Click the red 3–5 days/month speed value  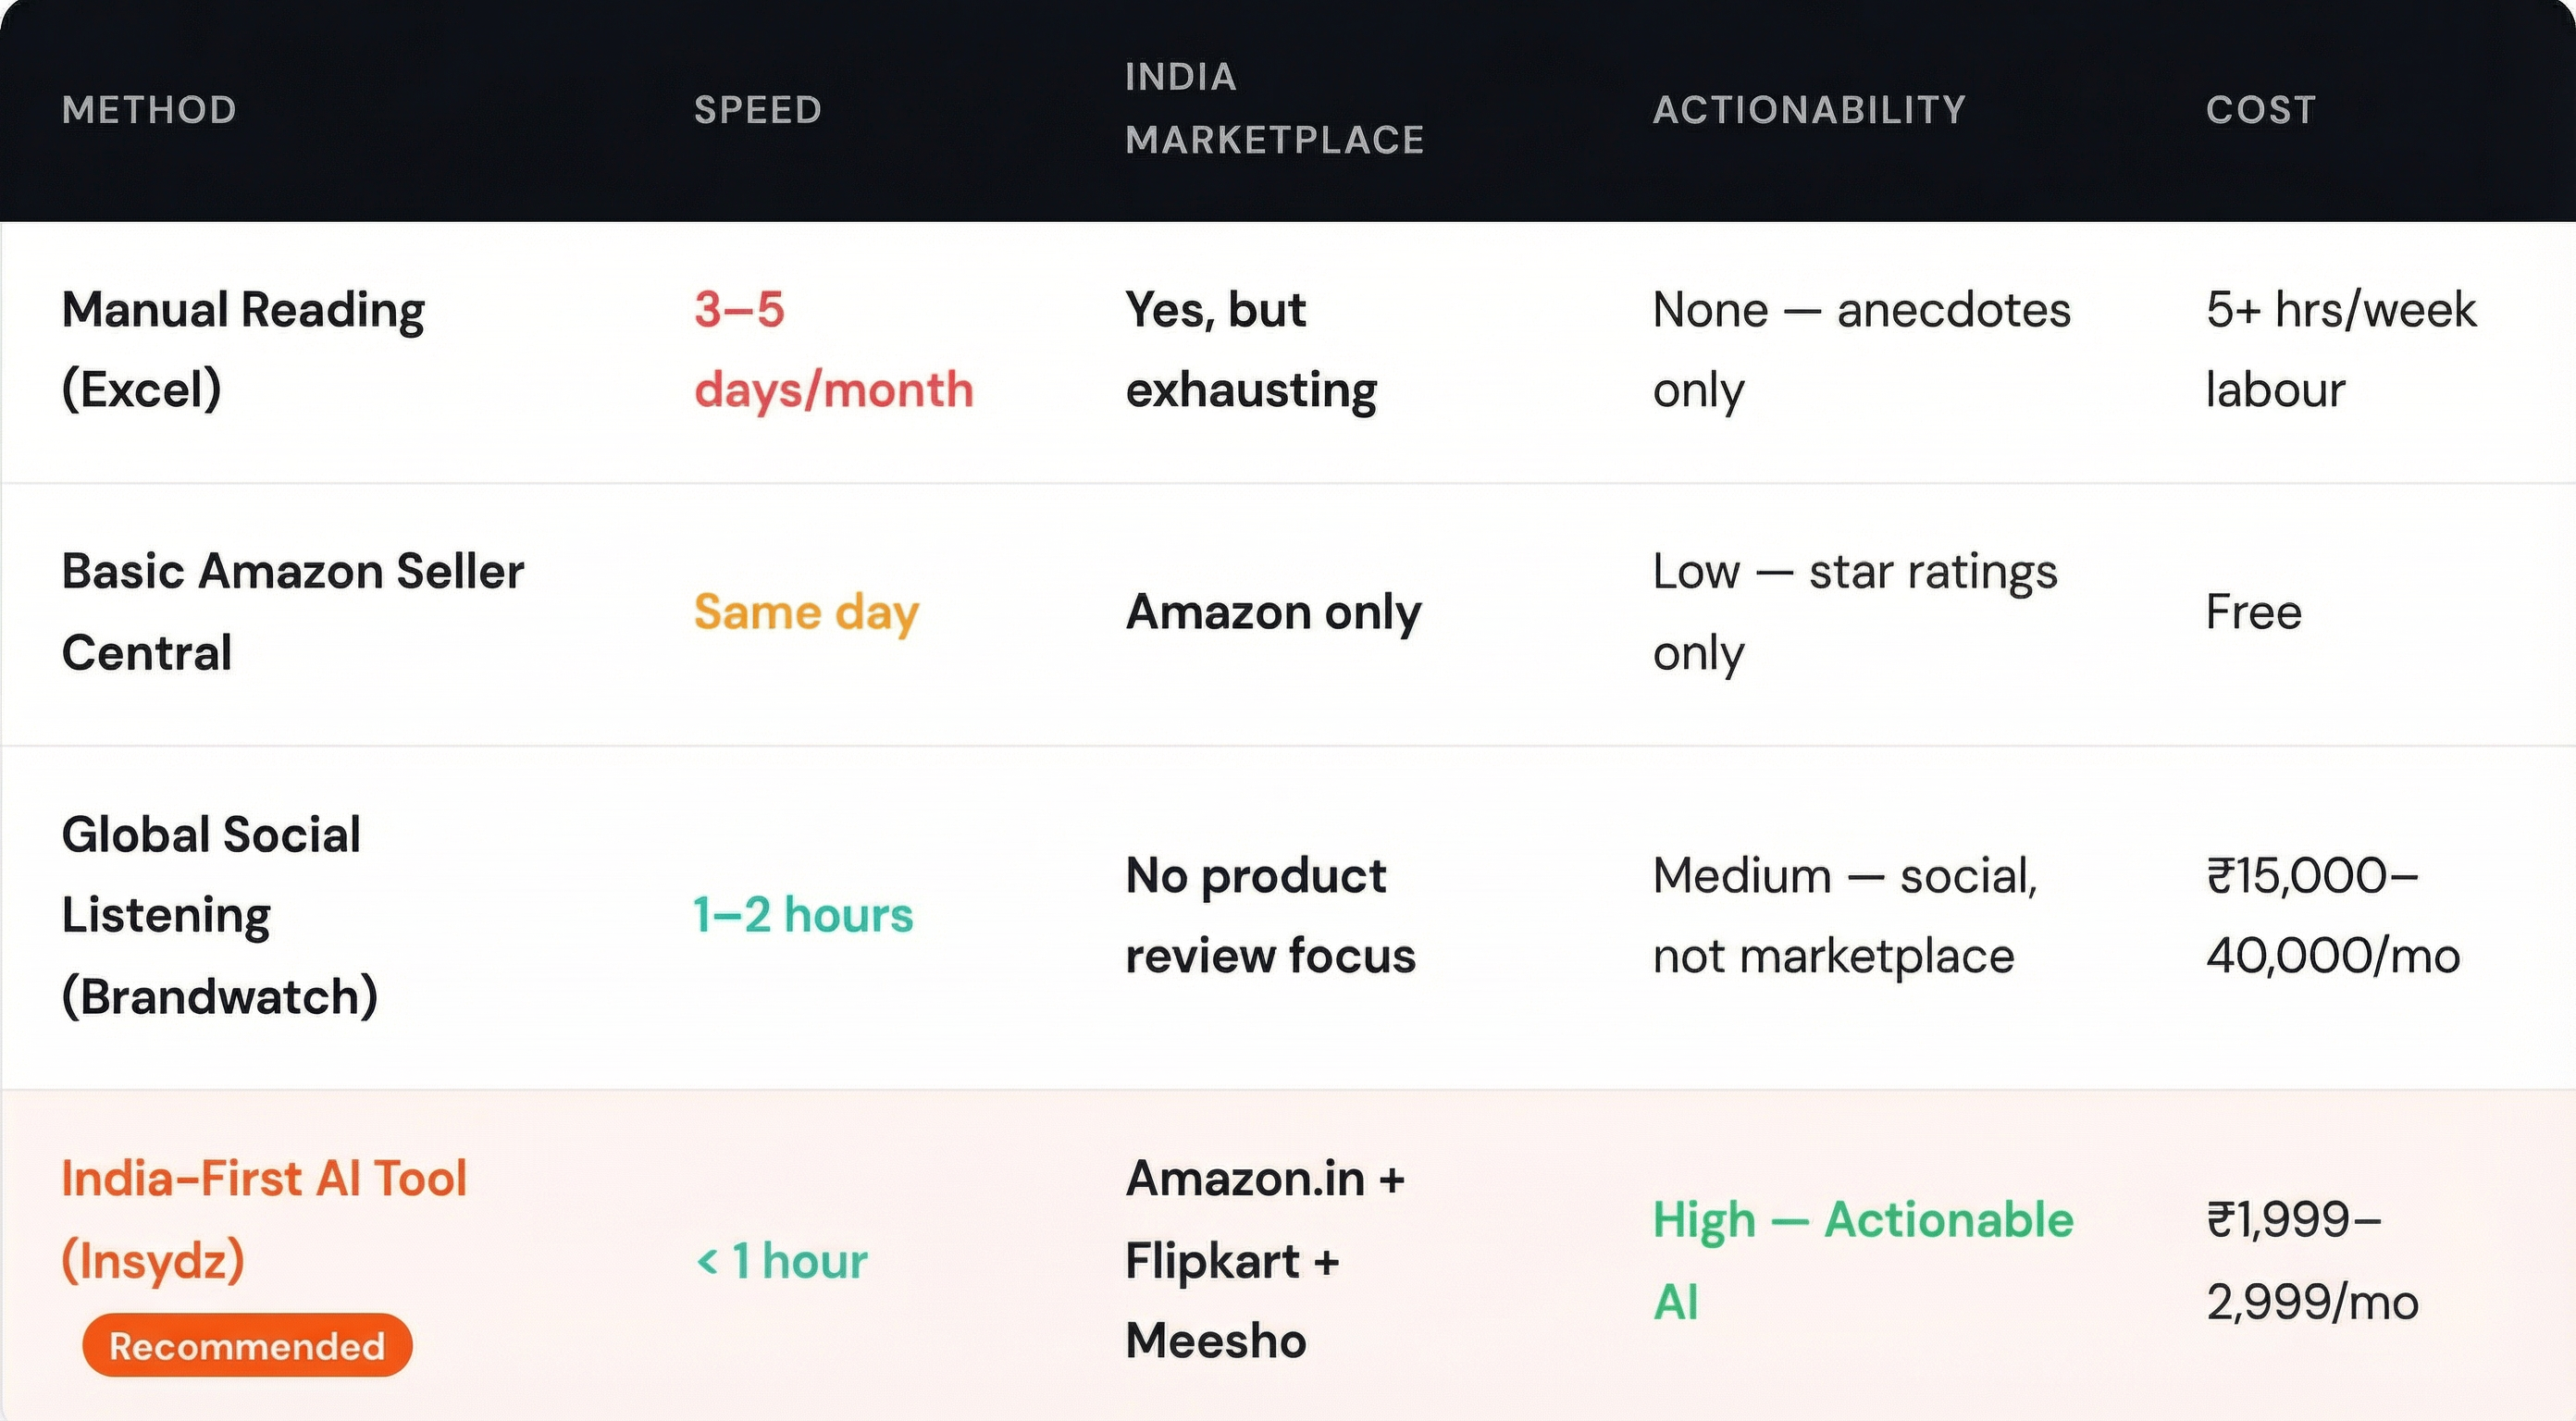click(834, 349)
